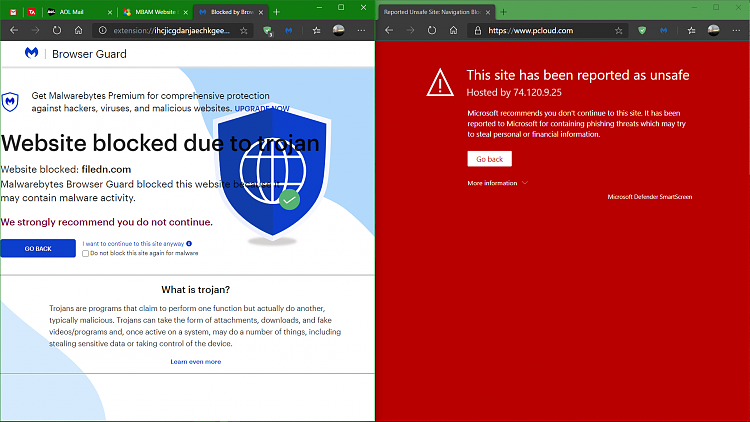The image size is (750, 422).
Task: Select the Blocked by Browser Guard tab
Action: (x=231, y=12)
